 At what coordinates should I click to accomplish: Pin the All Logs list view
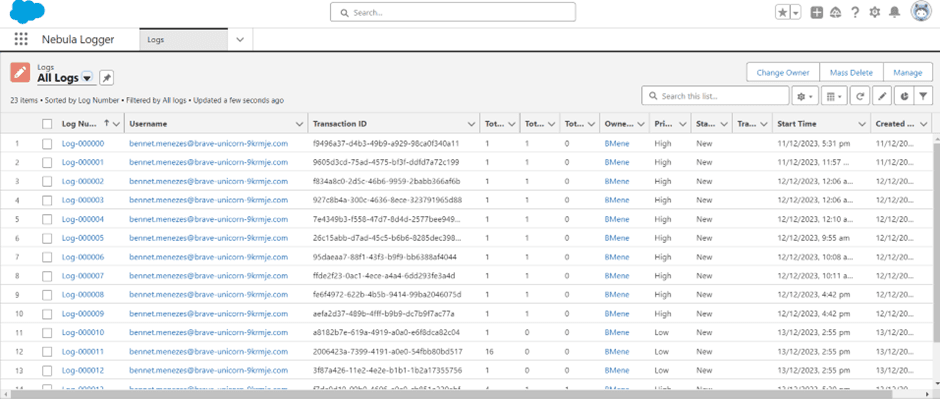tap(106, 78)
